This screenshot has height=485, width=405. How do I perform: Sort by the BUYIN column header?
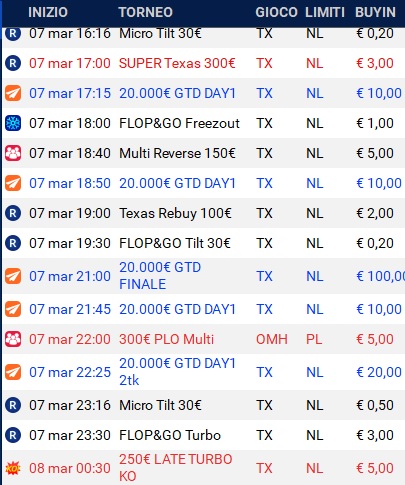pos(375,12)
